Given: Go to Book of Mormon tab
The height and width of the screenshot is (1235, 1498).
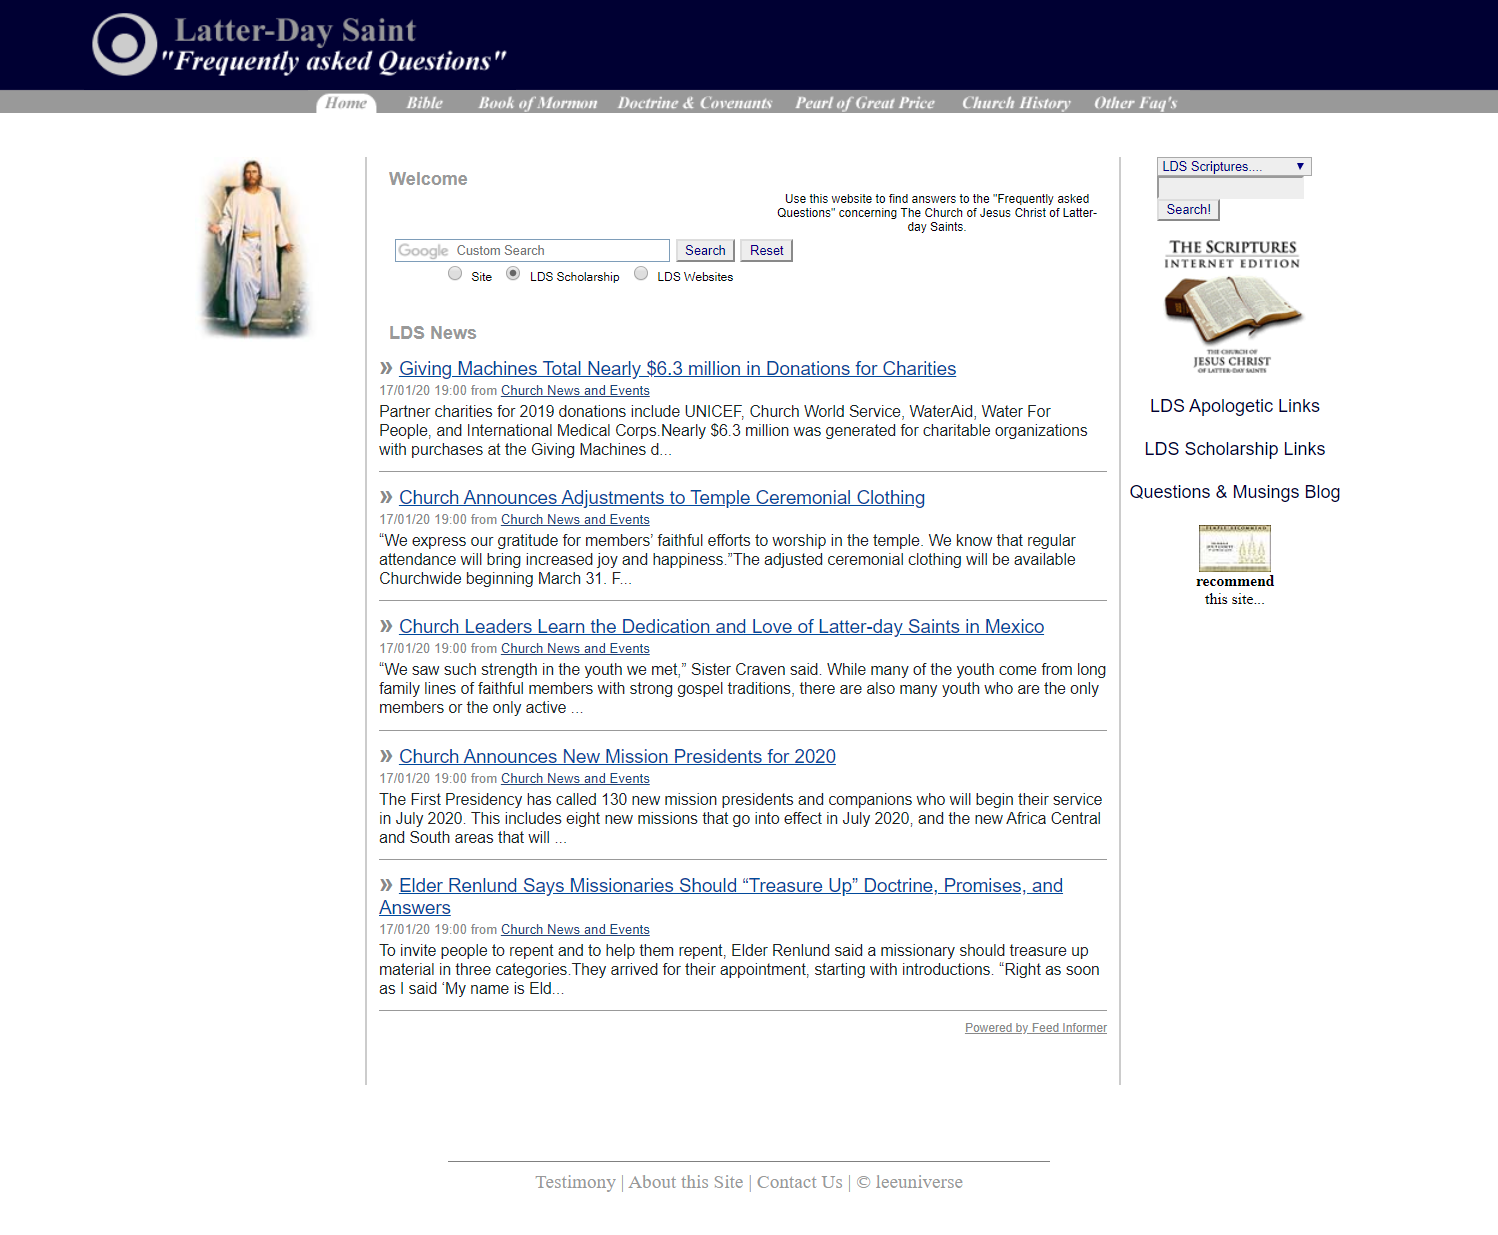Looking at the screenshot, I should 537,103.
